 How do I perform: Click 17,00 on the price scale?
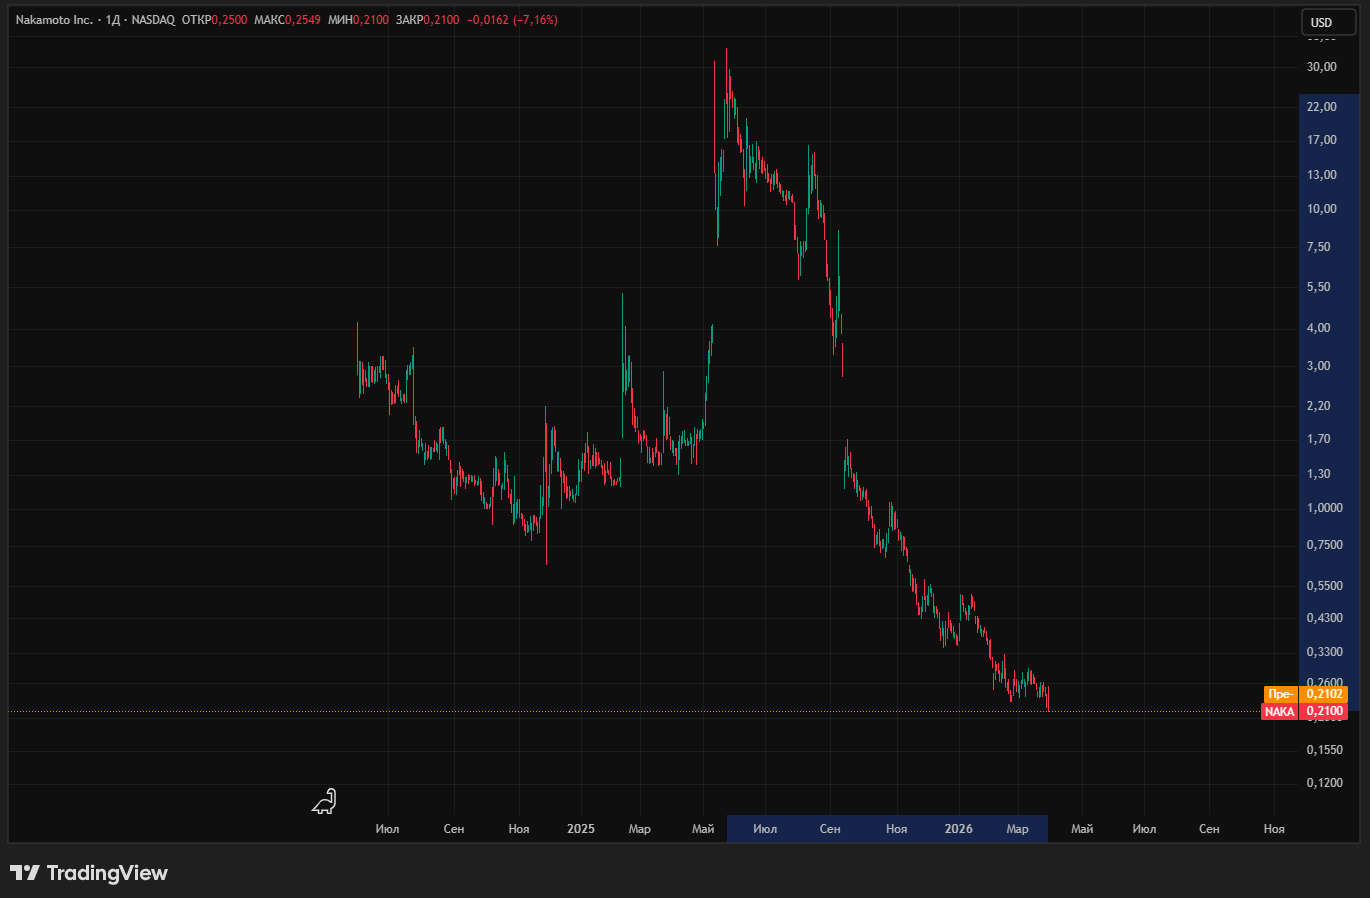click(1321, 140)
